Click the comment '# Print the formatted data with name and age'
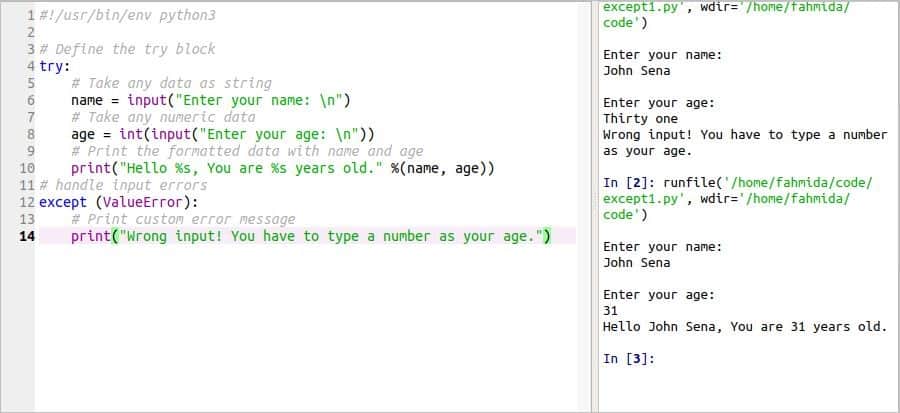The height and width of the screenshot is (413, 900). pyautogui.click(x=247, y=151)
